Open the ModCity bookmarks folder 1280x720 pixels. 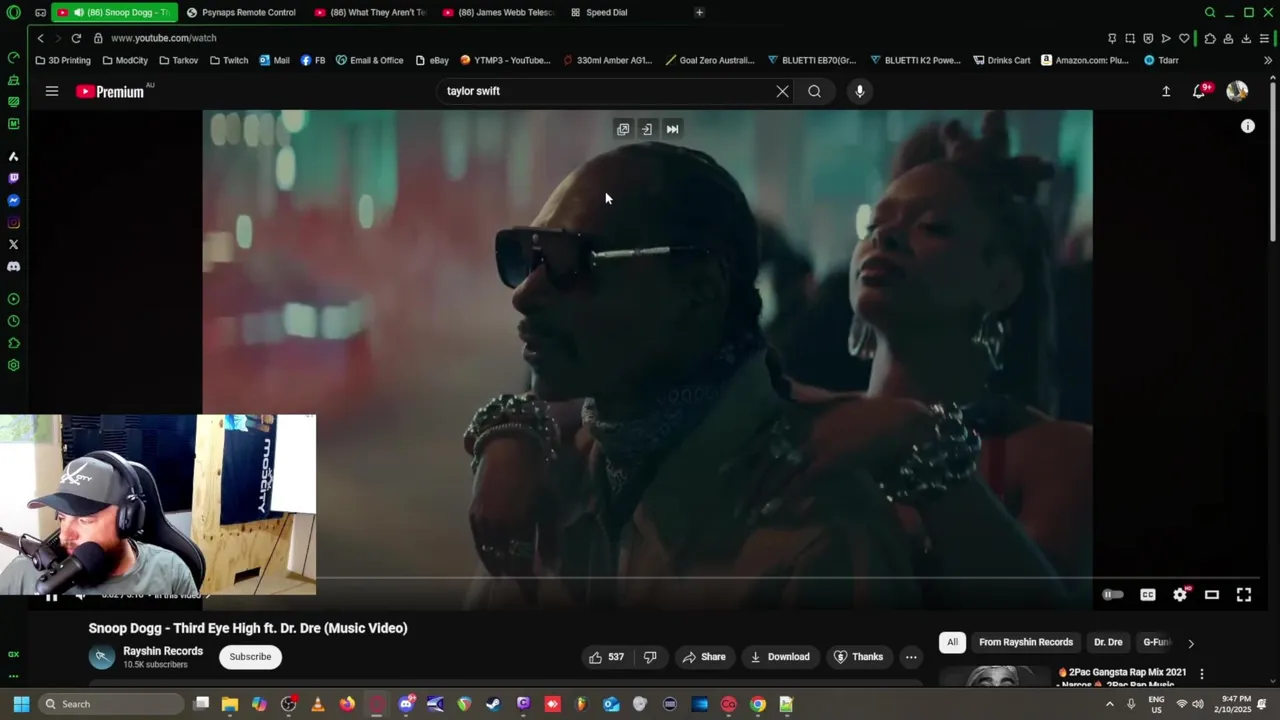[124, 60]
